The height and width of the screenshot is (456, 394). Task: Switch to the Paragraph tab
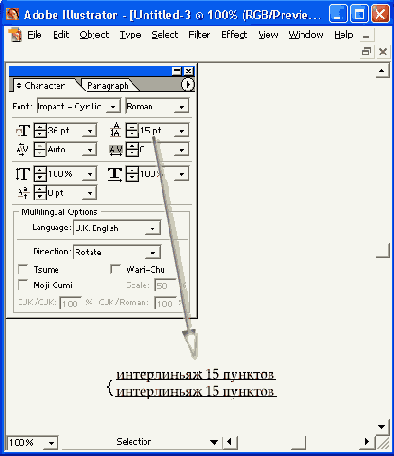pyautogui.click(x=108, y=86)
